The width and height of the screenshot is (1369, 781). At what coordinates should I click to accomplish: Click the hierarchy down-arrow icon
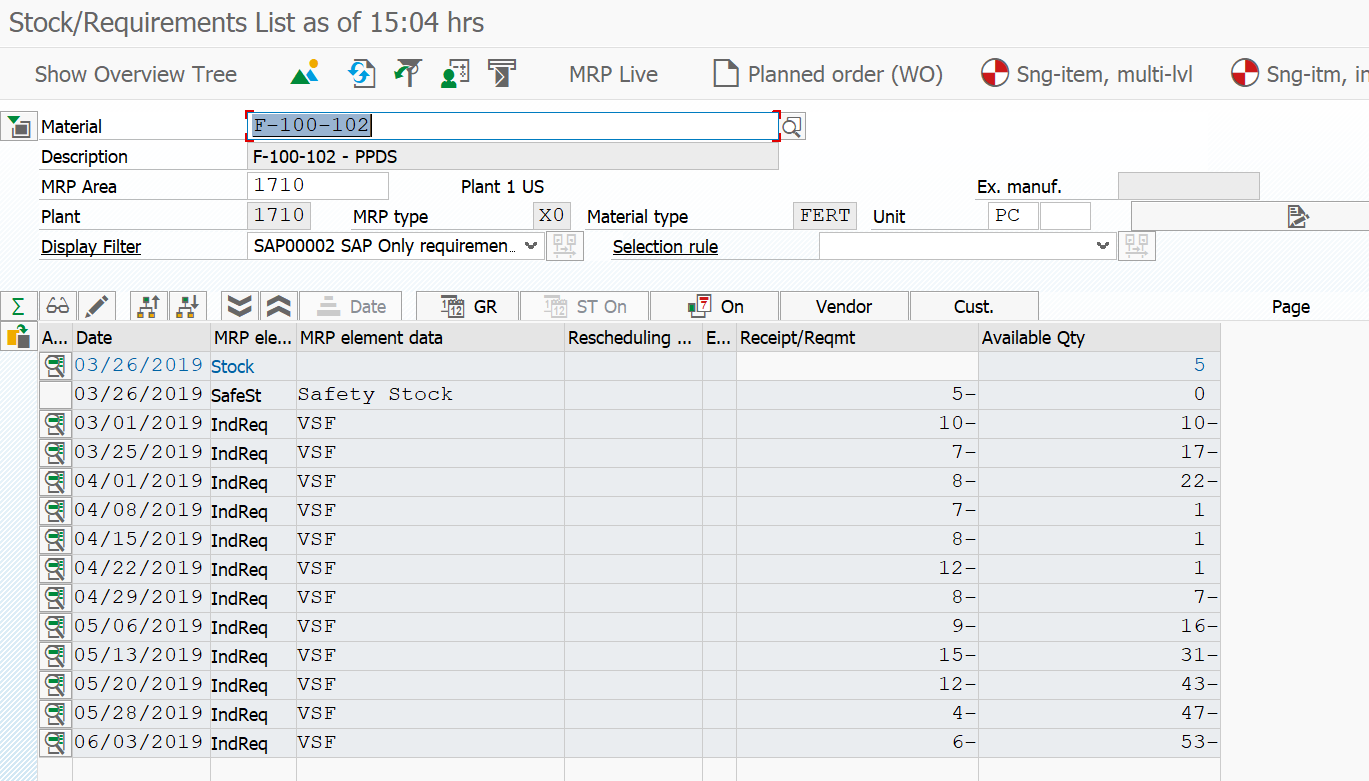pos(187,306)
